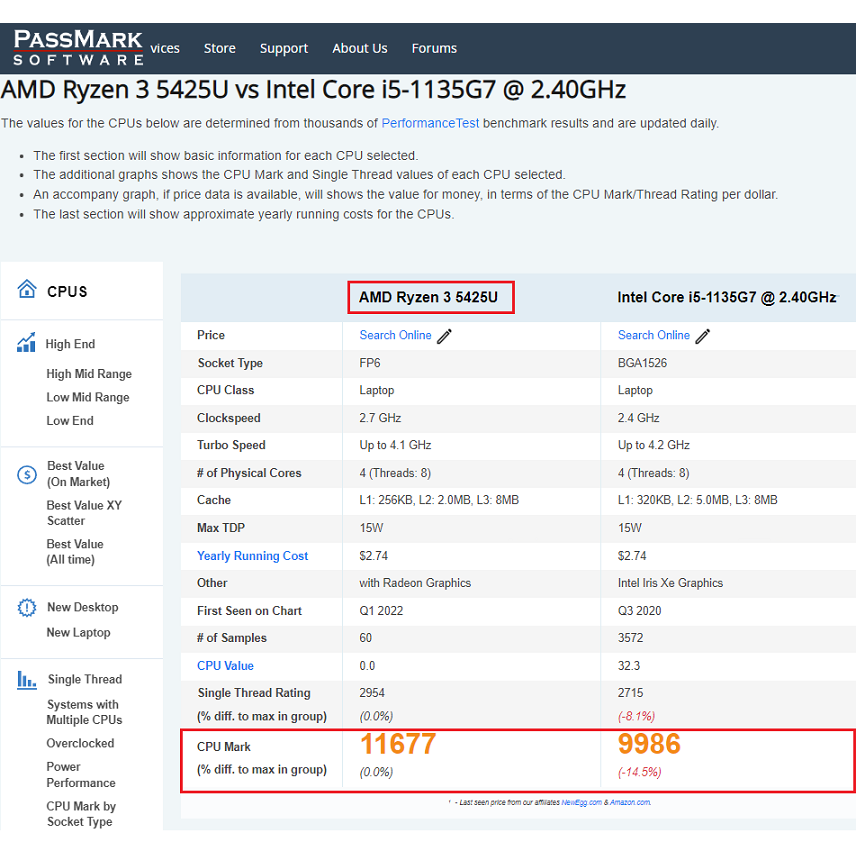Open the CPU Value link

(x=225, y=665)
